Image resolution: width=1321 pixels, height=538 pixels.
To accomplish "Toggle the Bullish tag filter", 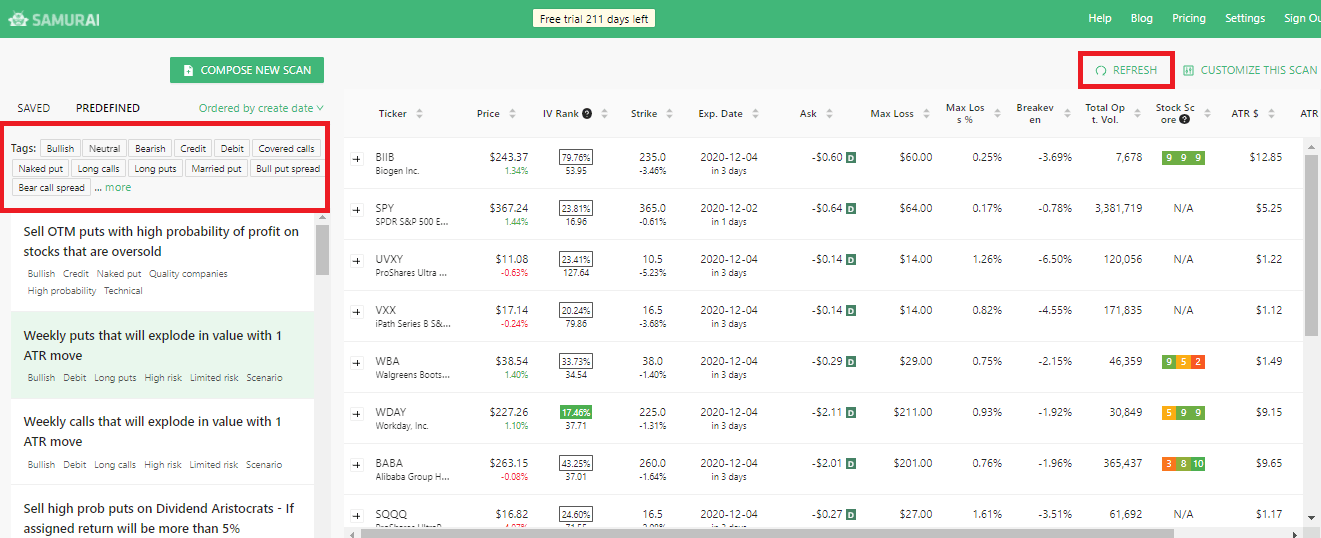I will [x=60, y=149].
